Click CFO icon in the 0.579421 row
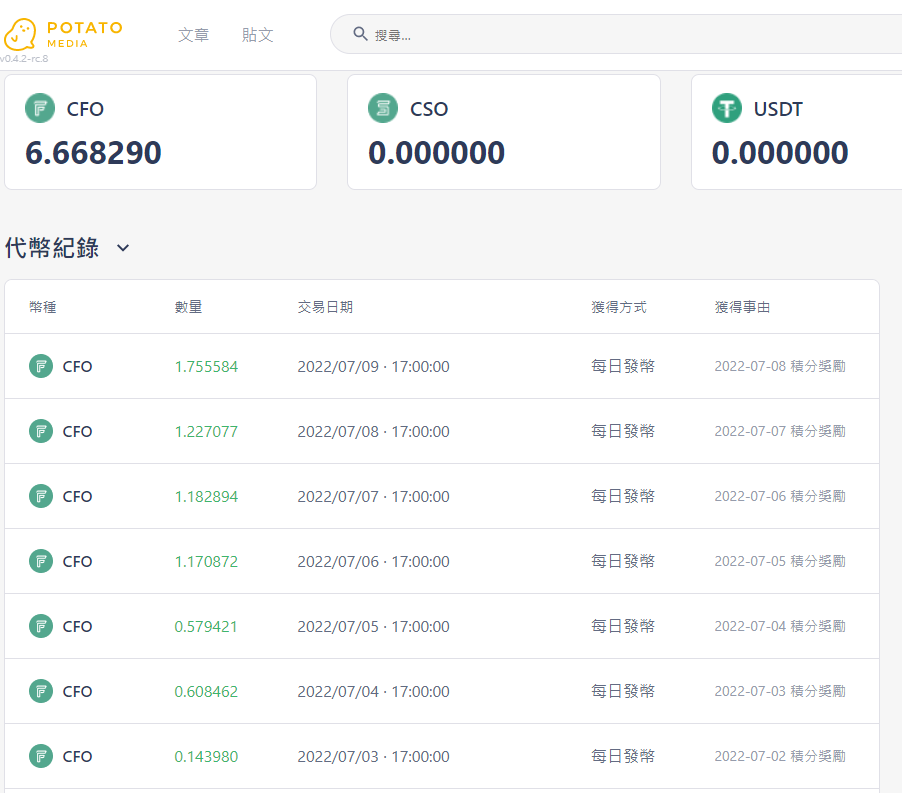902x793 pixels. (41, 626)
